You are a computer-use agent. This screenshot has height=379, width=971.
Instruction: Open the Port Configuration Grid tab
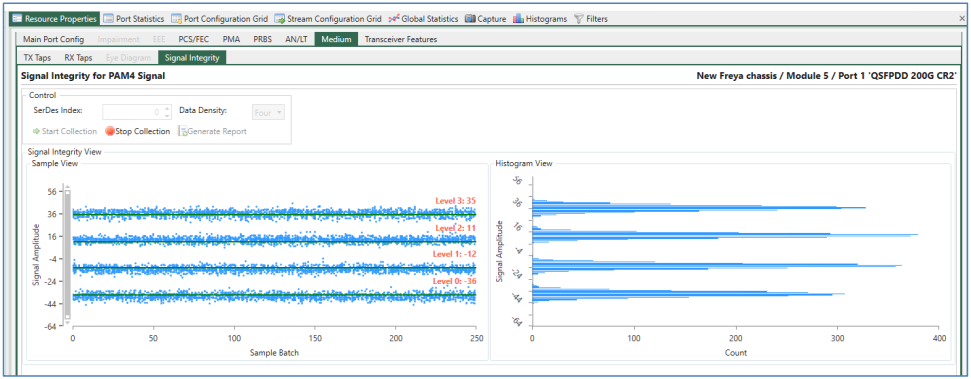220,19
